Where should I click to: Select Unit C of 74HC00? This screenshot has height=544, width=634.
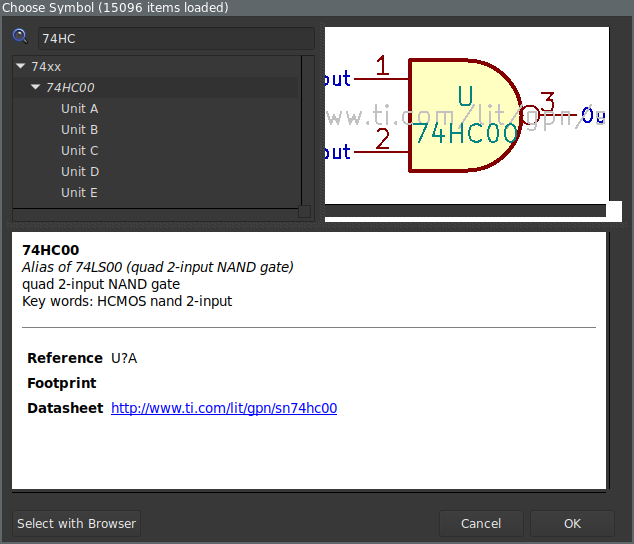(80, 150)
